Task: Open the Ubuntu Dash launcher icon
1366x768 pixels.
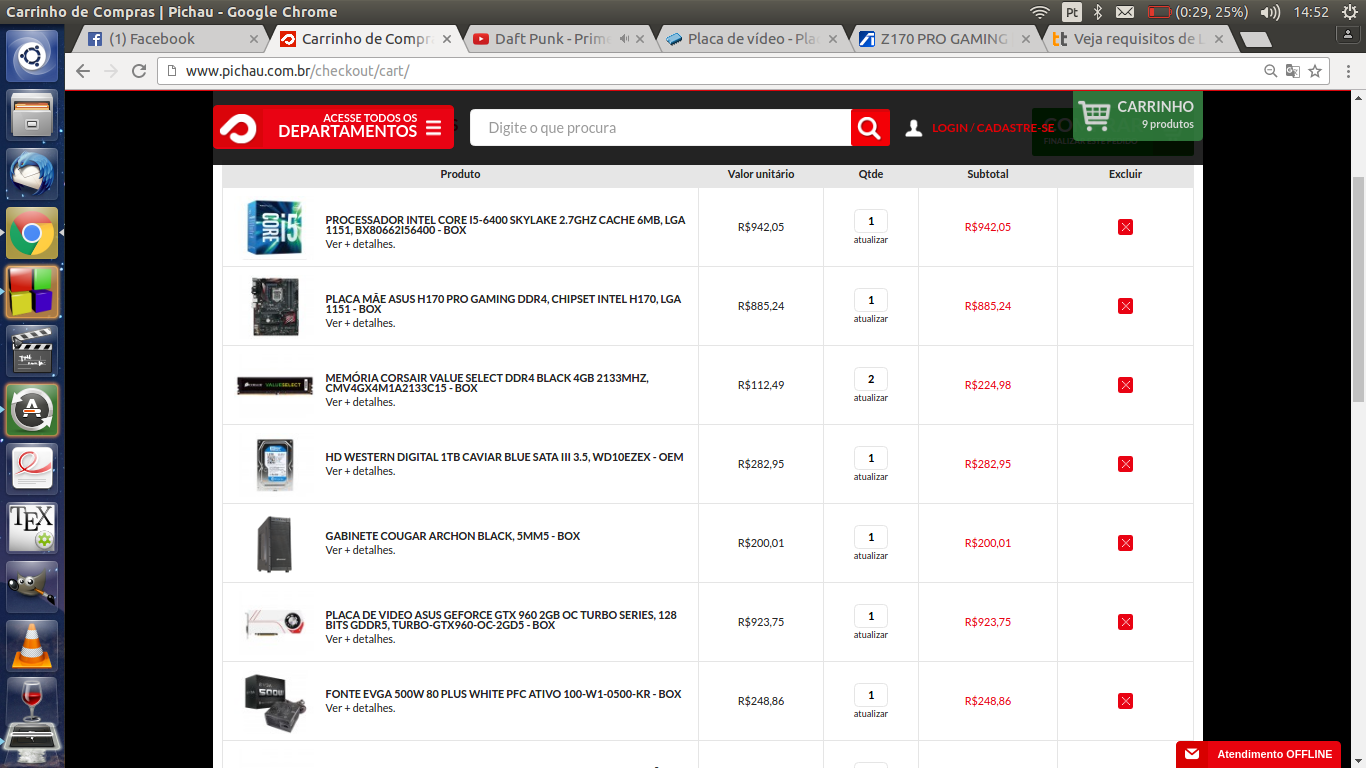Action: pos(32,56)
